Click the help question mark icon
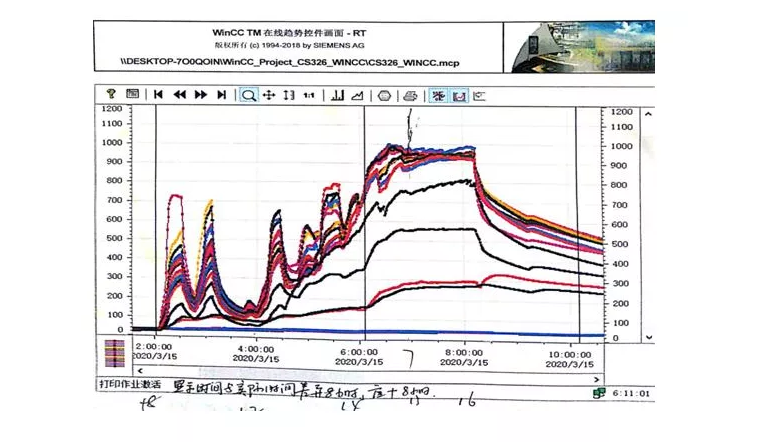The height and width of the screenshot is (442, 763). coord(112,95)
